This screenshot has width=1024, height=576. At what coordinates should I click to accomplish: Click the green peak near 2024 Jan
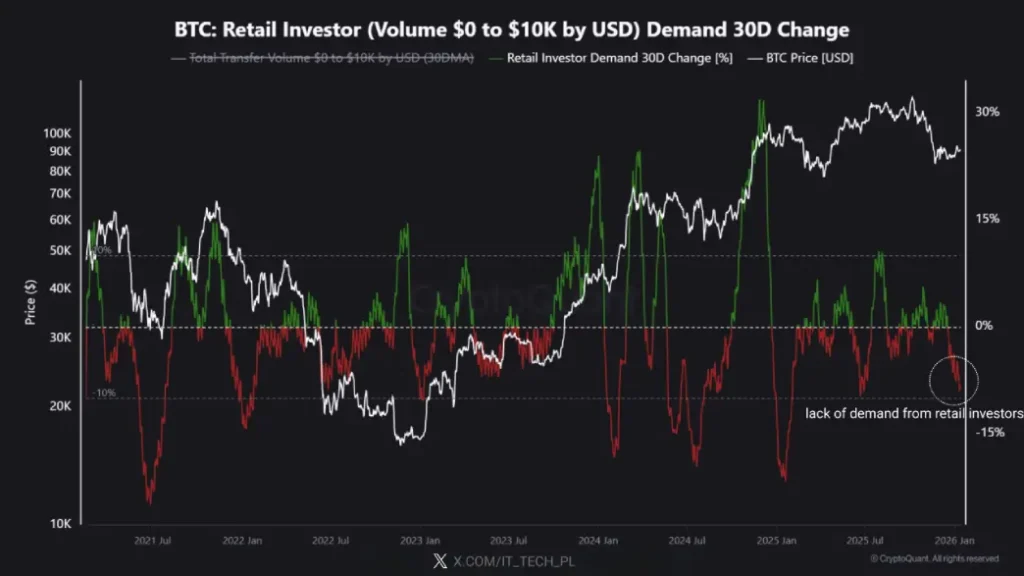click(x=637, y=152)
